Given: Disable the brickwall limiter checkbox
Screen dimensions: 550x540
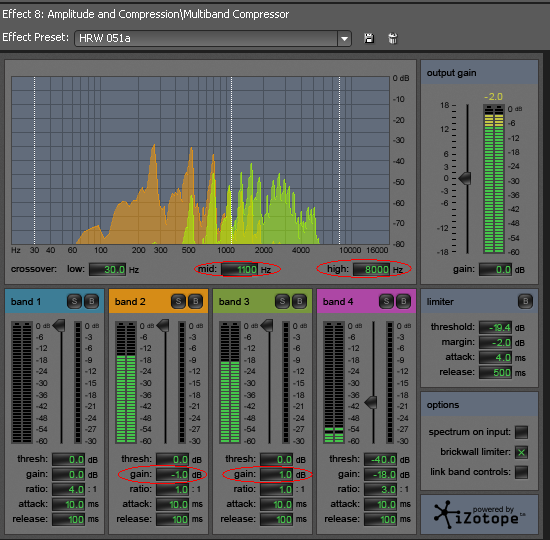Looking at the screenshot, I should tap(521, 452).
